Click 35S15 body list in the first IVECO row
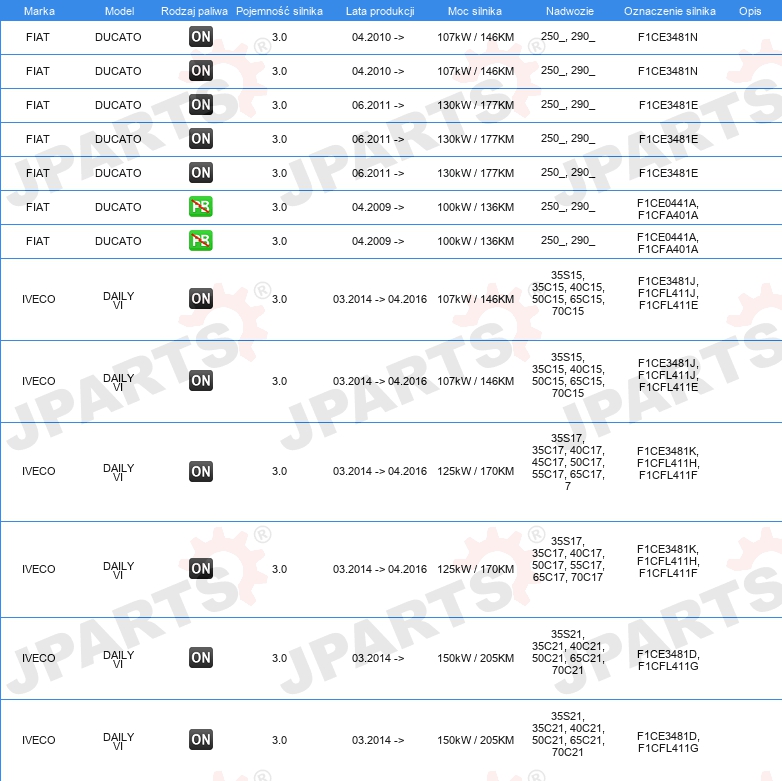This screenshot has height=781, width=782. click(568, 293)
